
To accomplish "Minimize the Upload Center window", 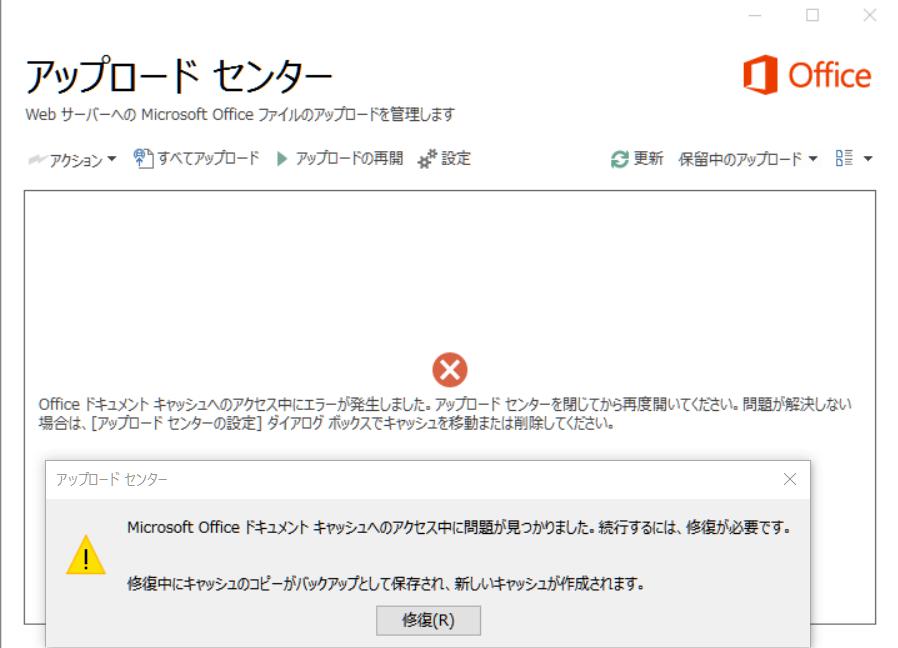I will tap(755, 15).
